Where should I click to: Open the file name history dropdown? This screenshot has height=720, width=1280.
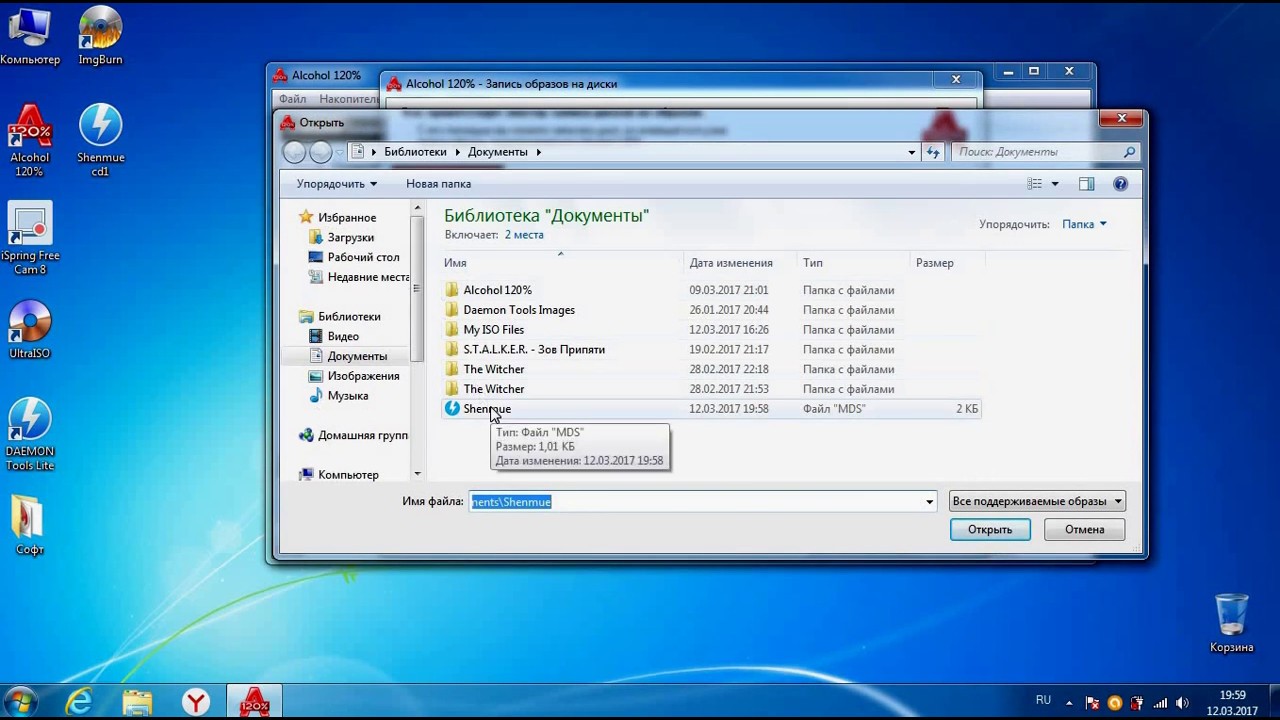tap(929, 502)
